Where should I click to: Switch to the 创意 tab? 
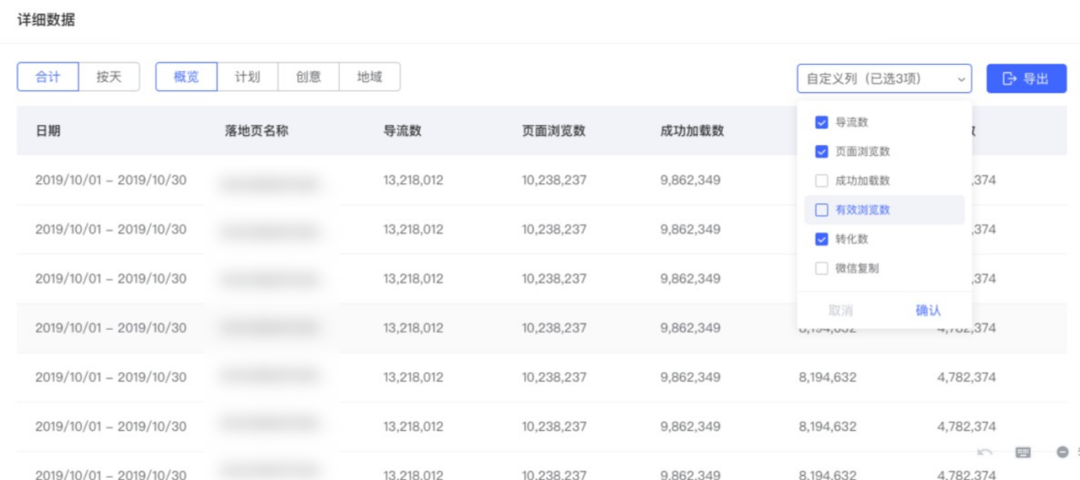(x=309, y=77)
